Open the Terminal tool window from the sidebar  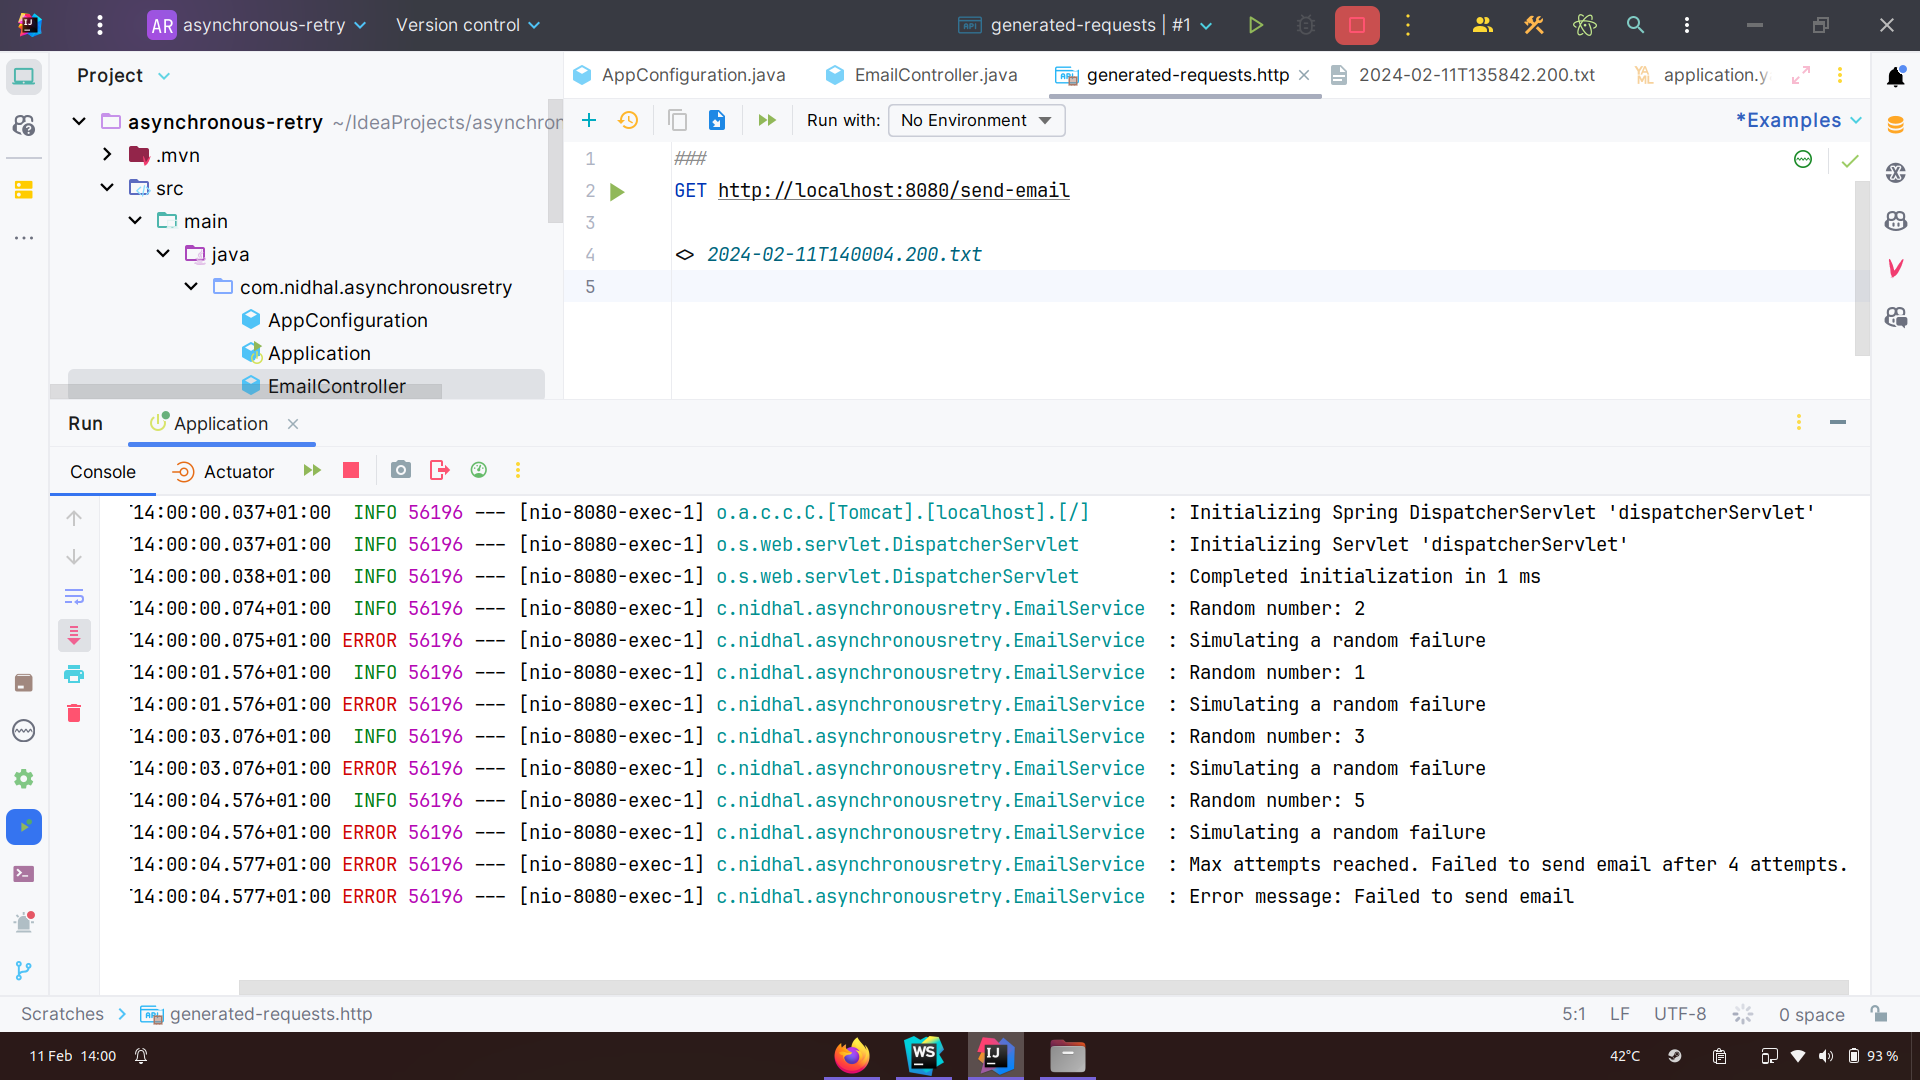click(x=24, y=874)
